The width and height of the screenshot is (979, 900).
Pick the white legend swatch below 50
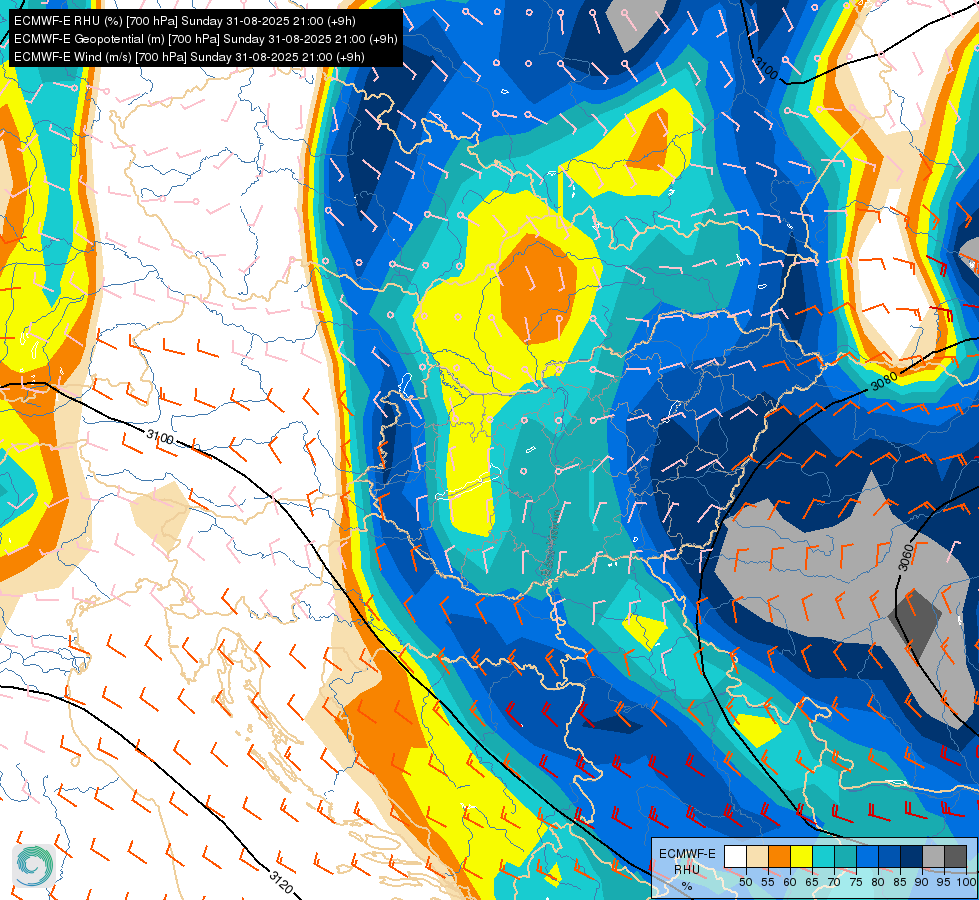click(x=735, y=856)
